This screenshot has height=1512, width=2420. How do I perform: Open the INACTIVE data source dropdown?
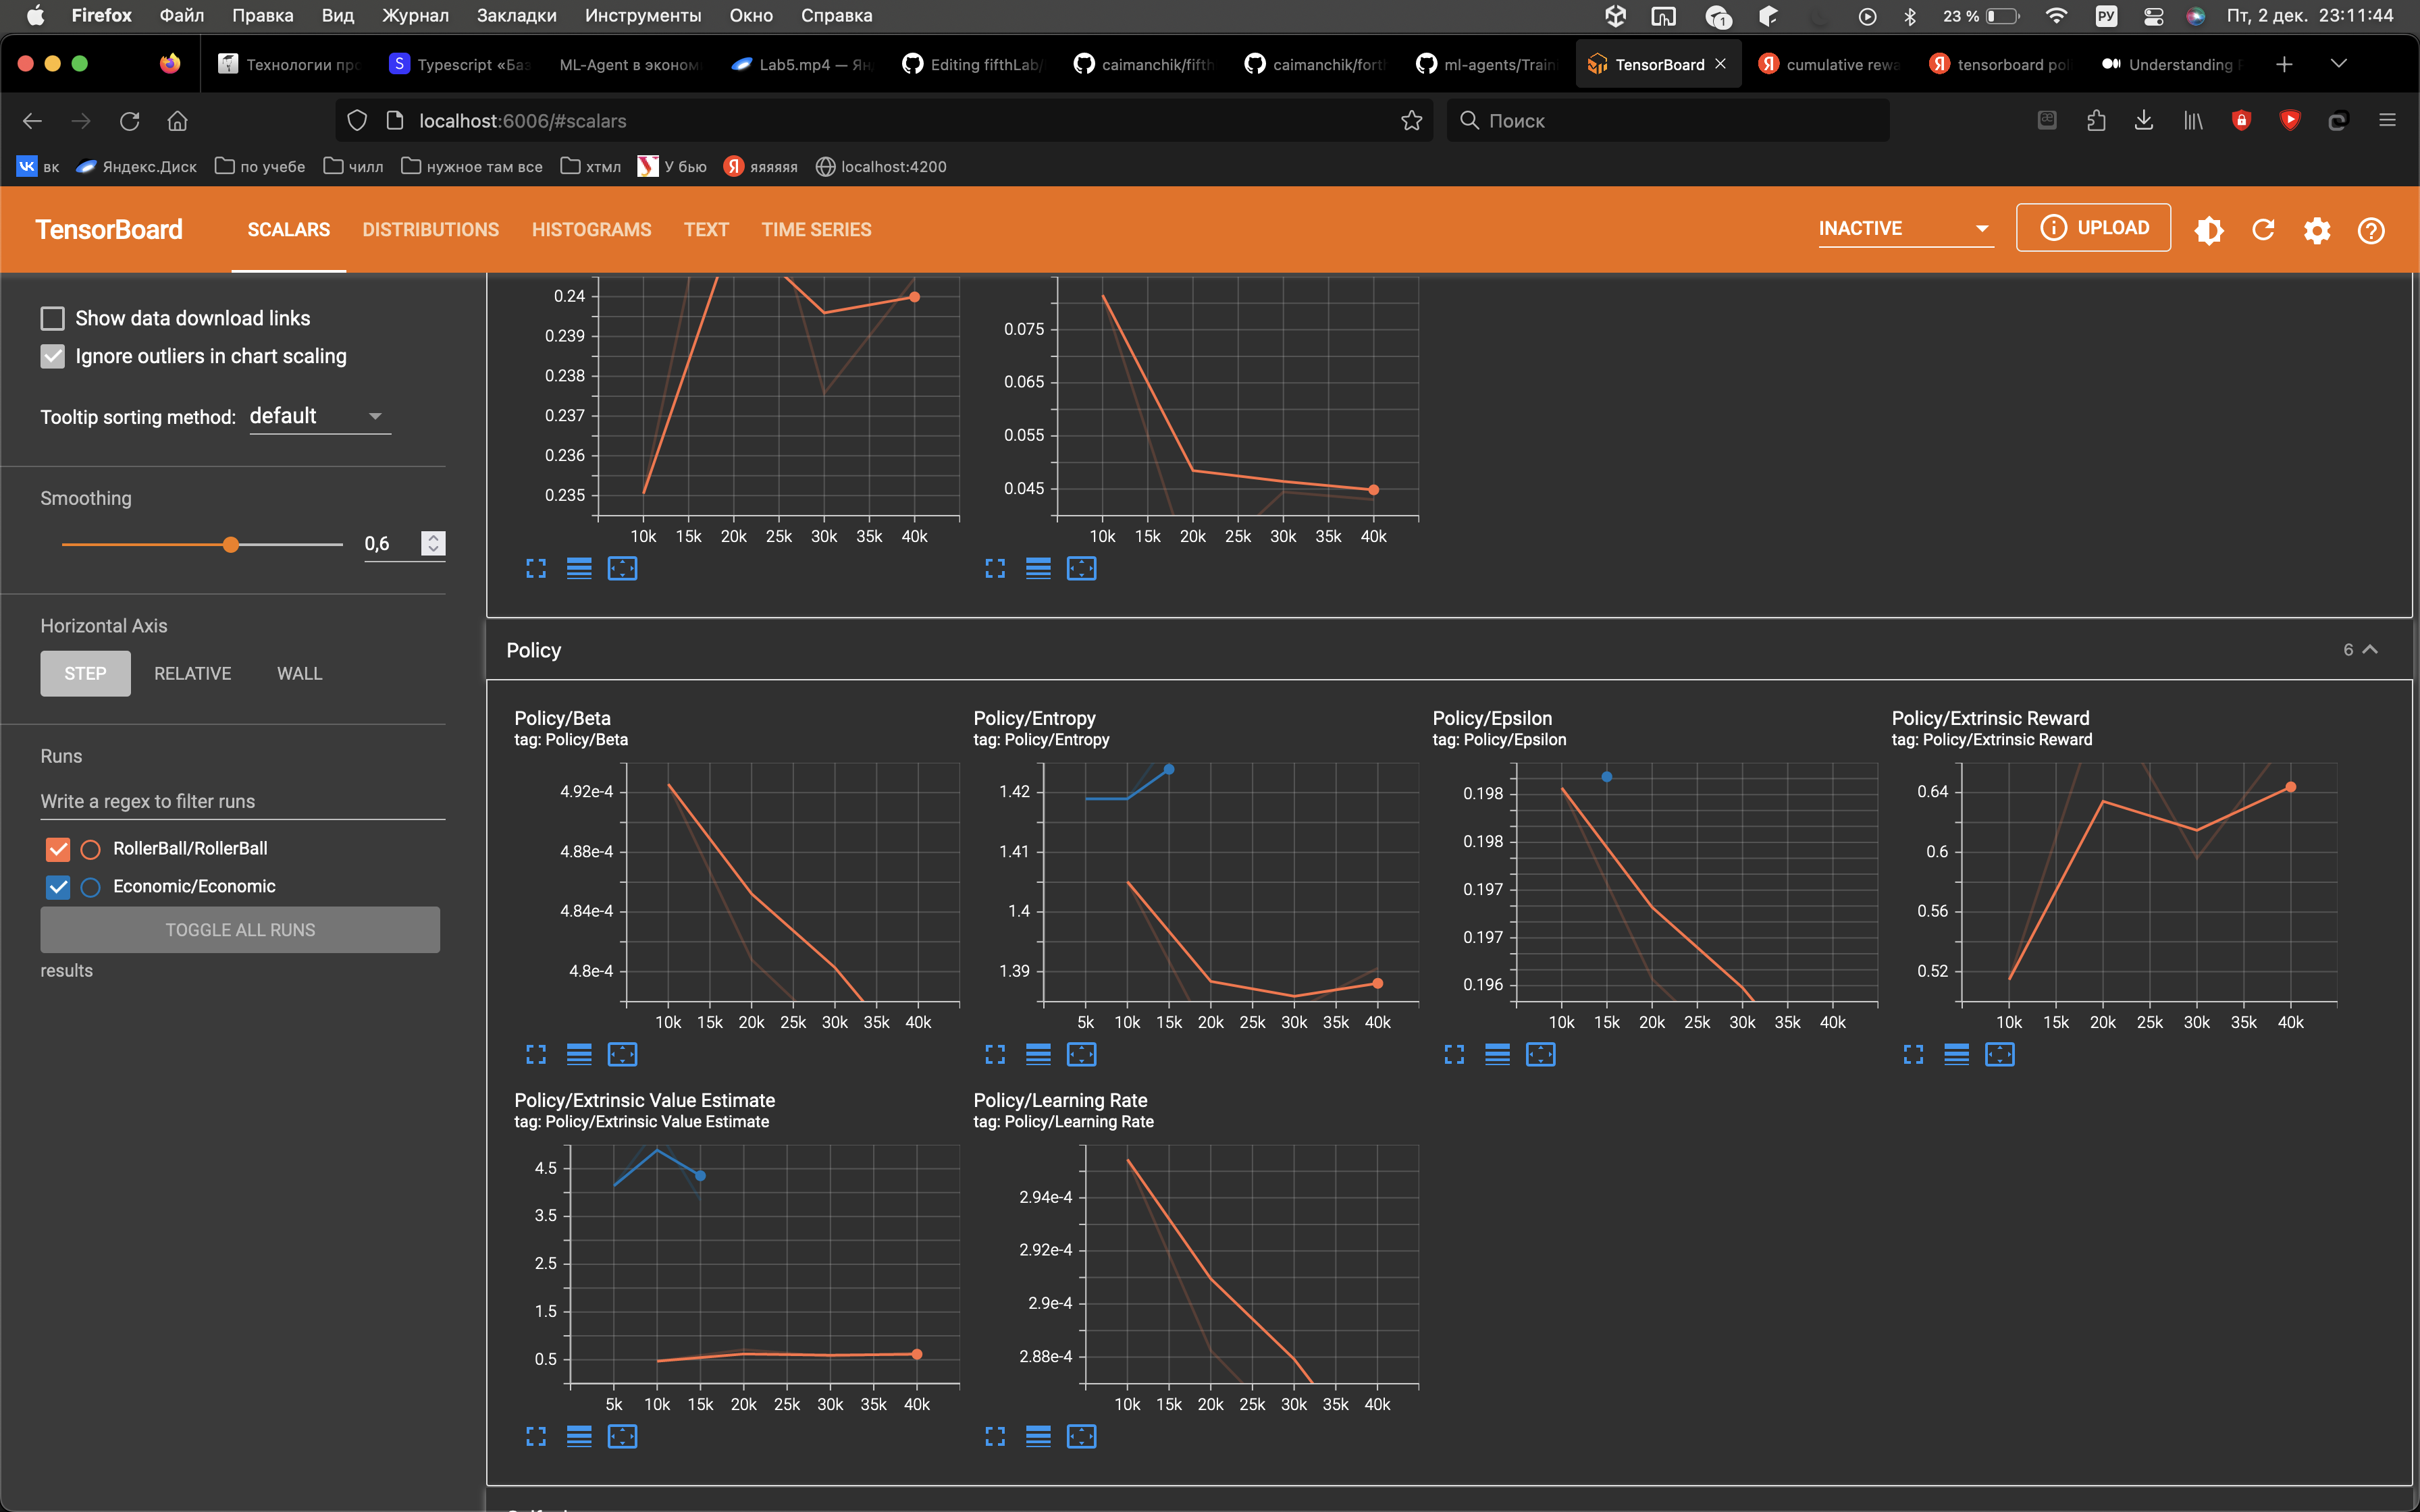point(1904,228)
